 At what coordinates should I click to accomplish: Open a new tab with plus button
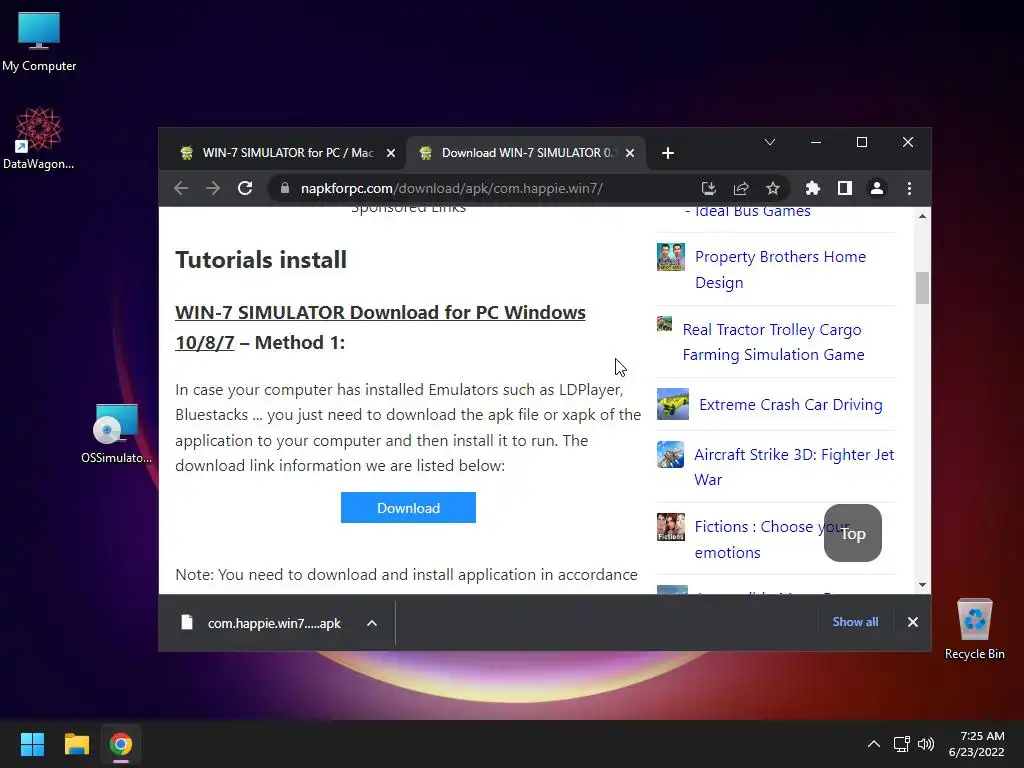tap(667, 153)
